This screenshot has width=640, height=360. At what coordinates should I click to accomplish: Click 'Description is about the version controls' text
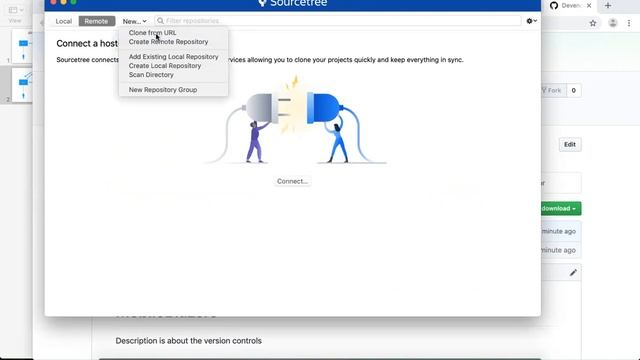pos(189,341)
